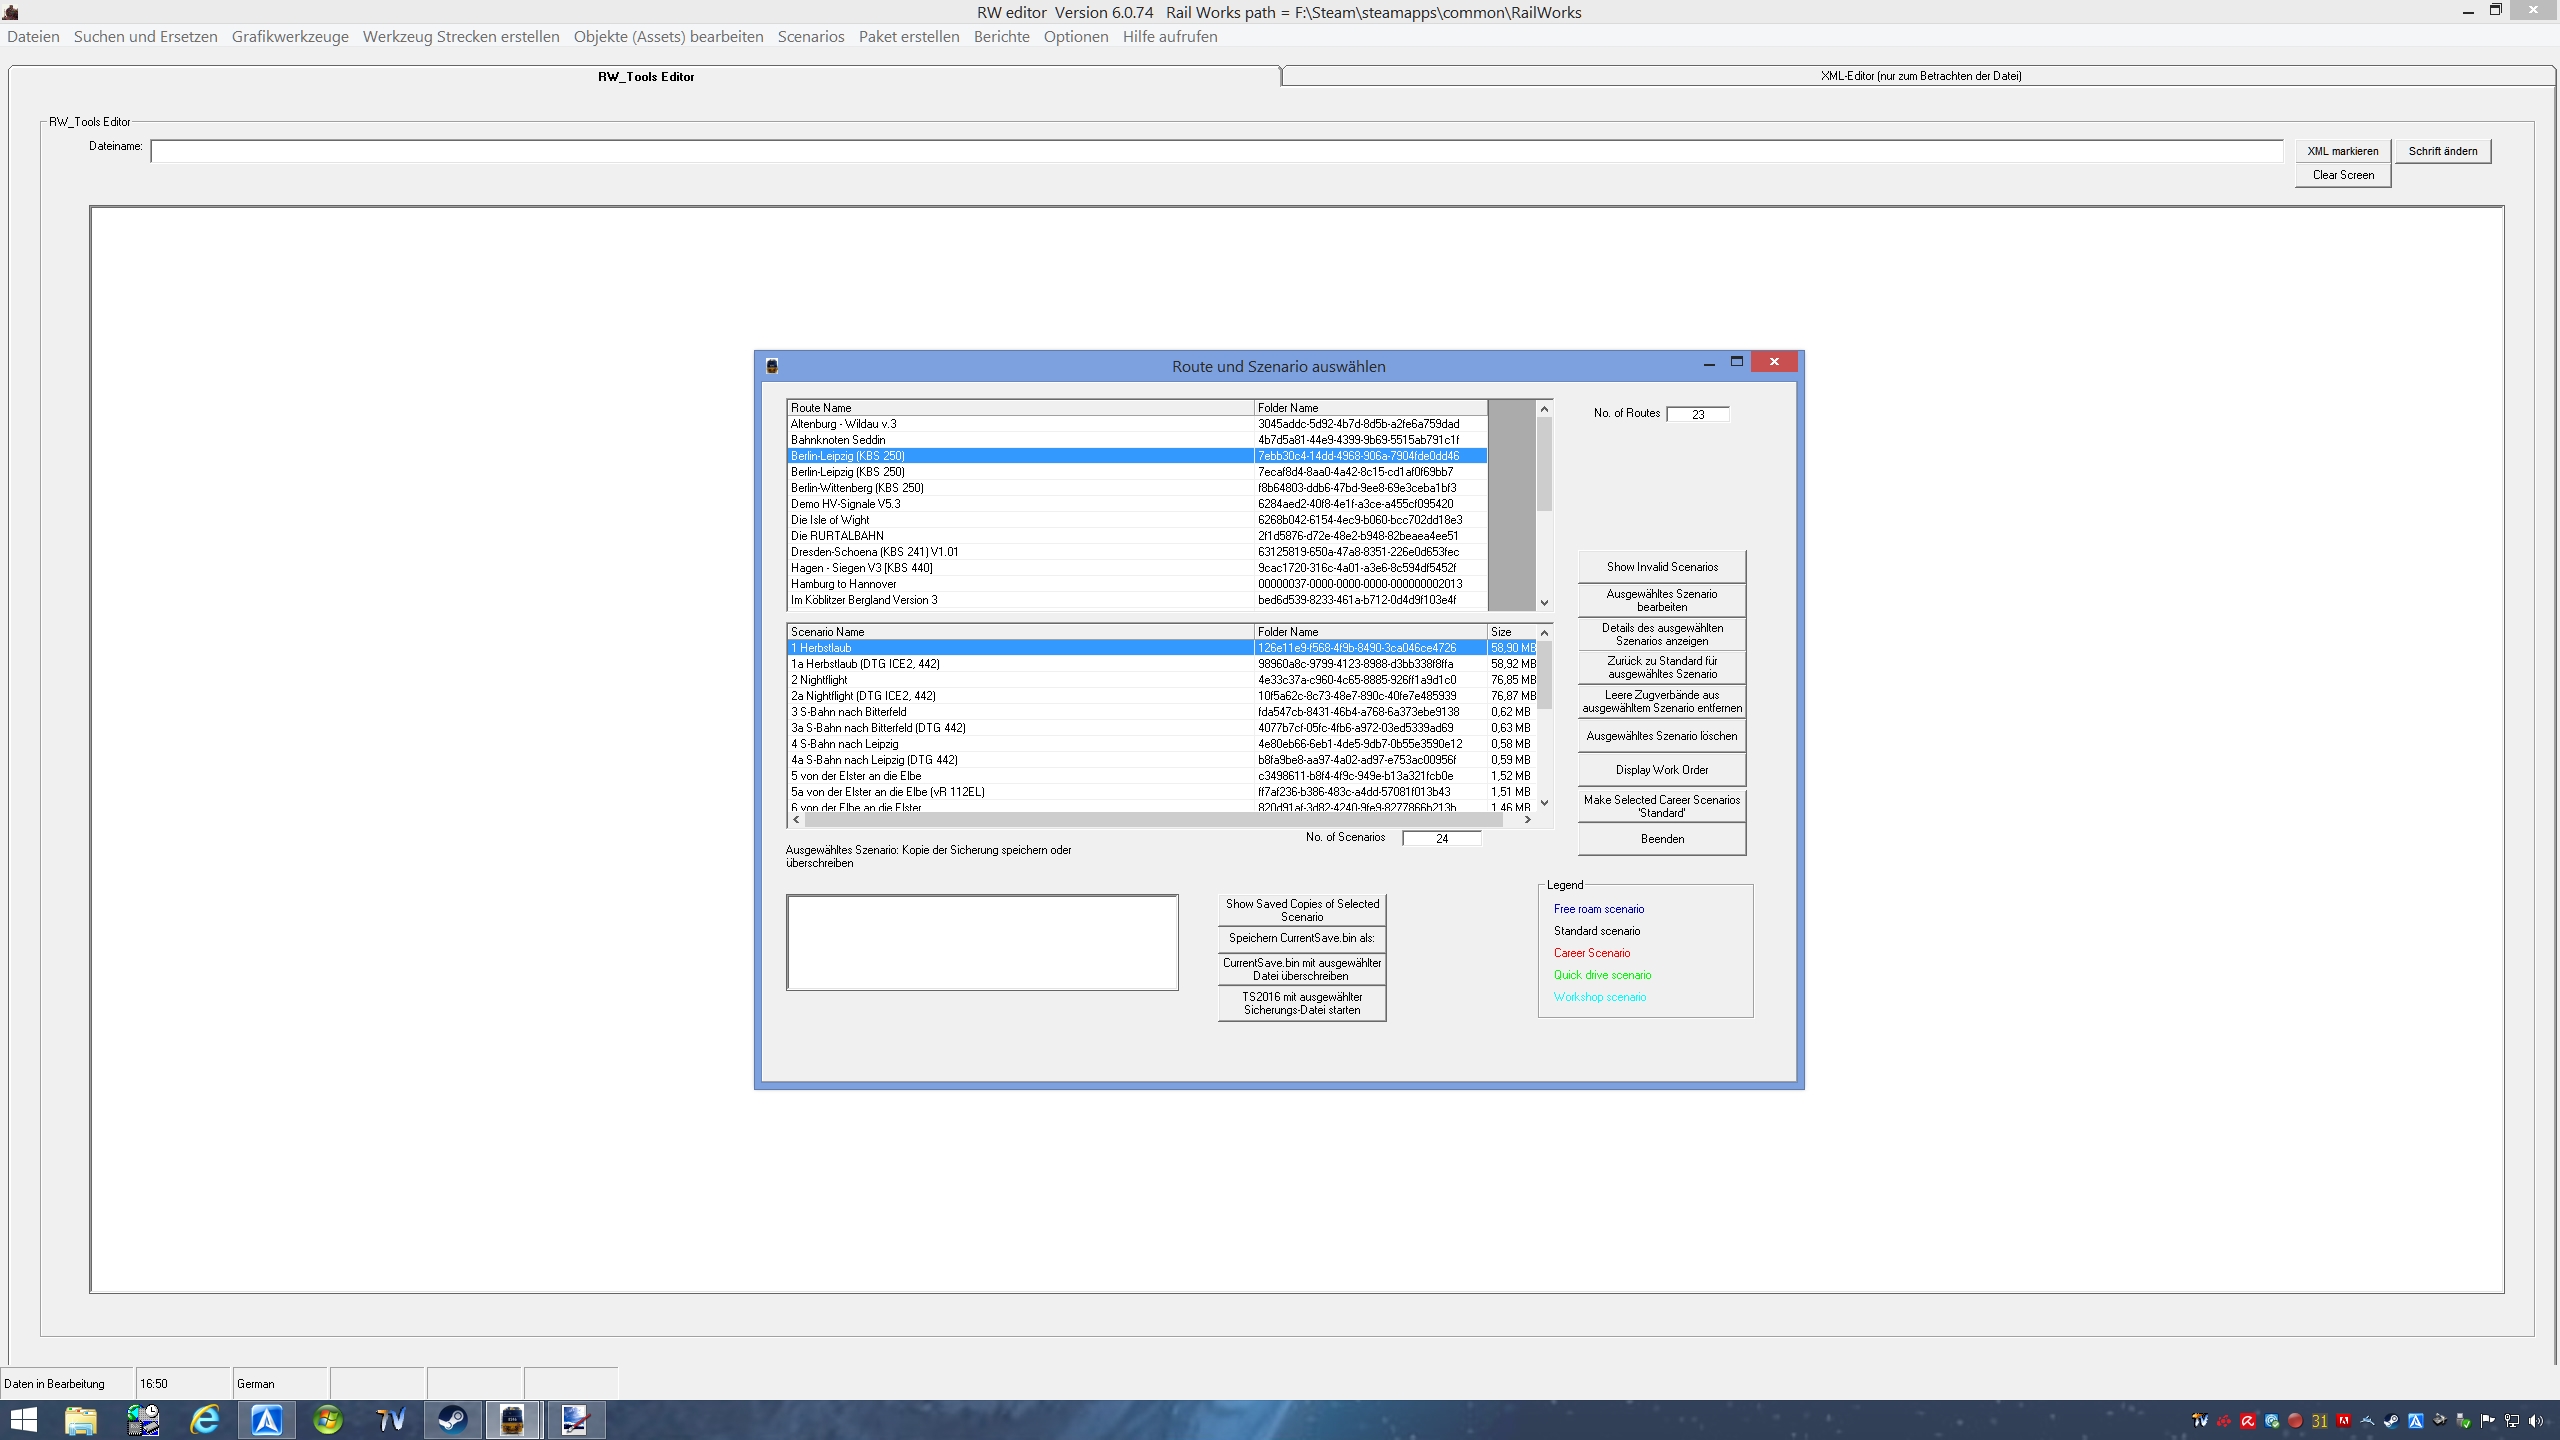Click the Avira antivirus tray icon
2560x1440 pixels.
click(x=2248, y=1420)
